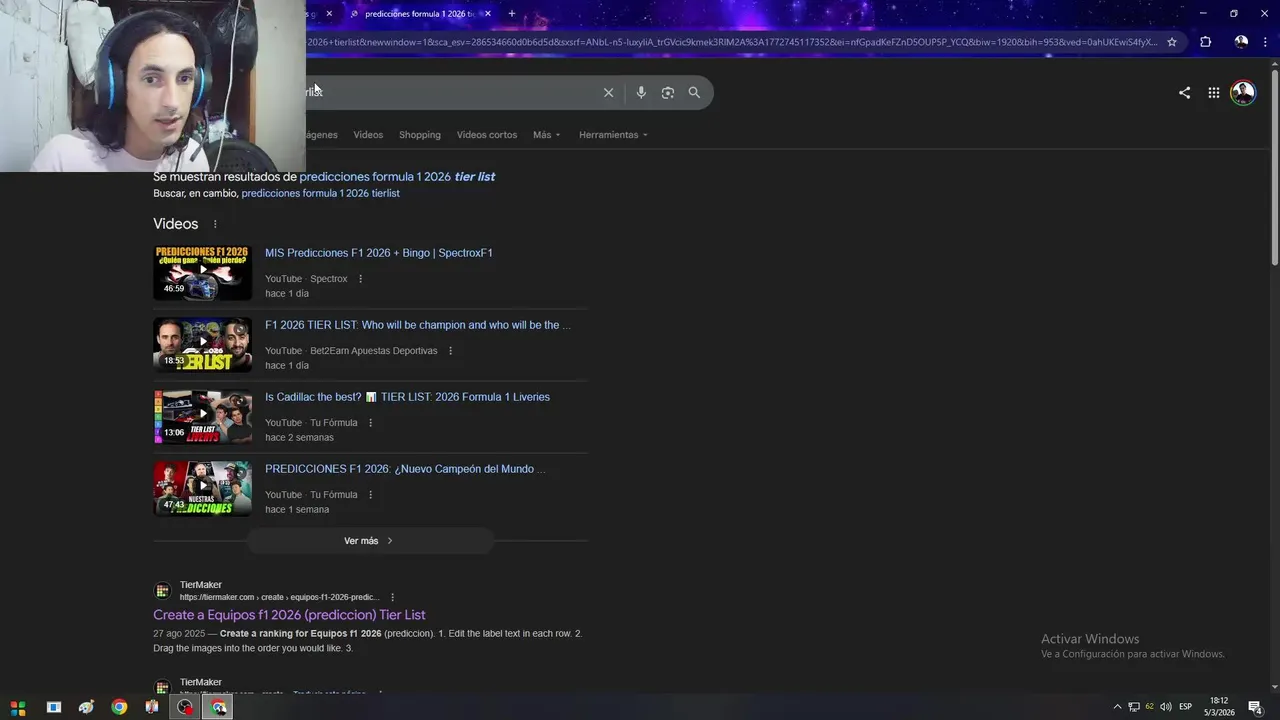Open options for Nuevo Campeón del Mundo video
The image size is (1280, 720).
(371, 495)
